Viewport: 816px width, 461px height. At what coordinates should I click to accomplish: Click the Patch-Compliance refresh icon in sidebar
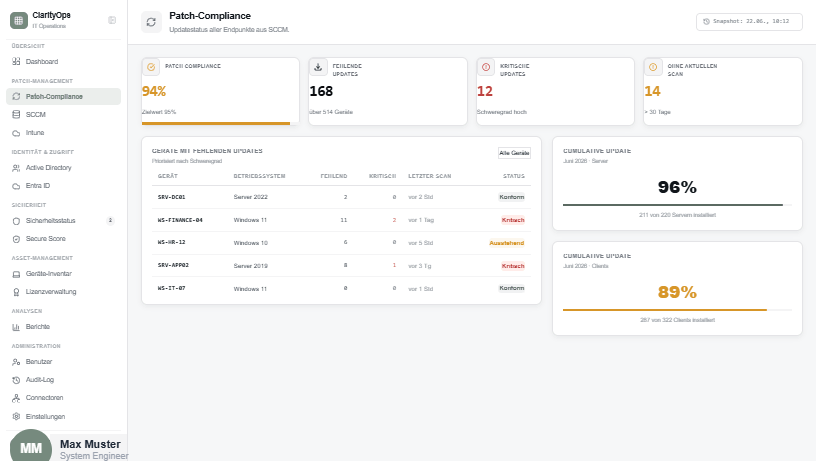(16, 96)
